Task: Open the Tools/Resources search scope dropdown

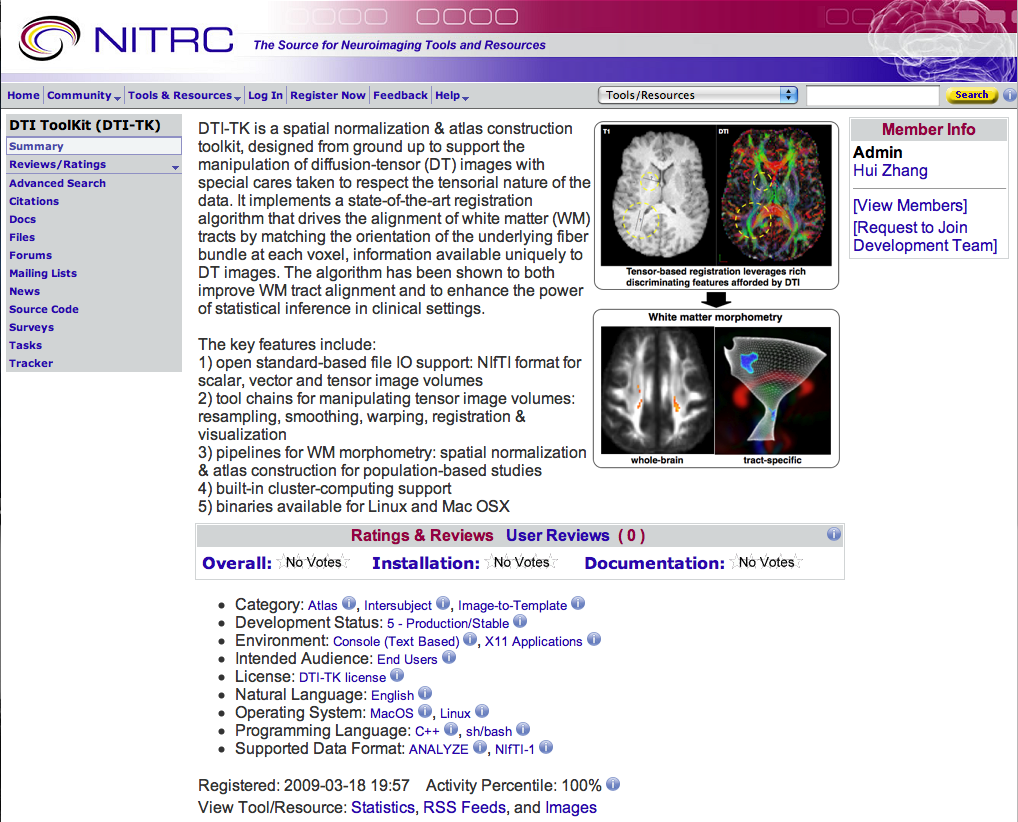Action: click(698, 95)
